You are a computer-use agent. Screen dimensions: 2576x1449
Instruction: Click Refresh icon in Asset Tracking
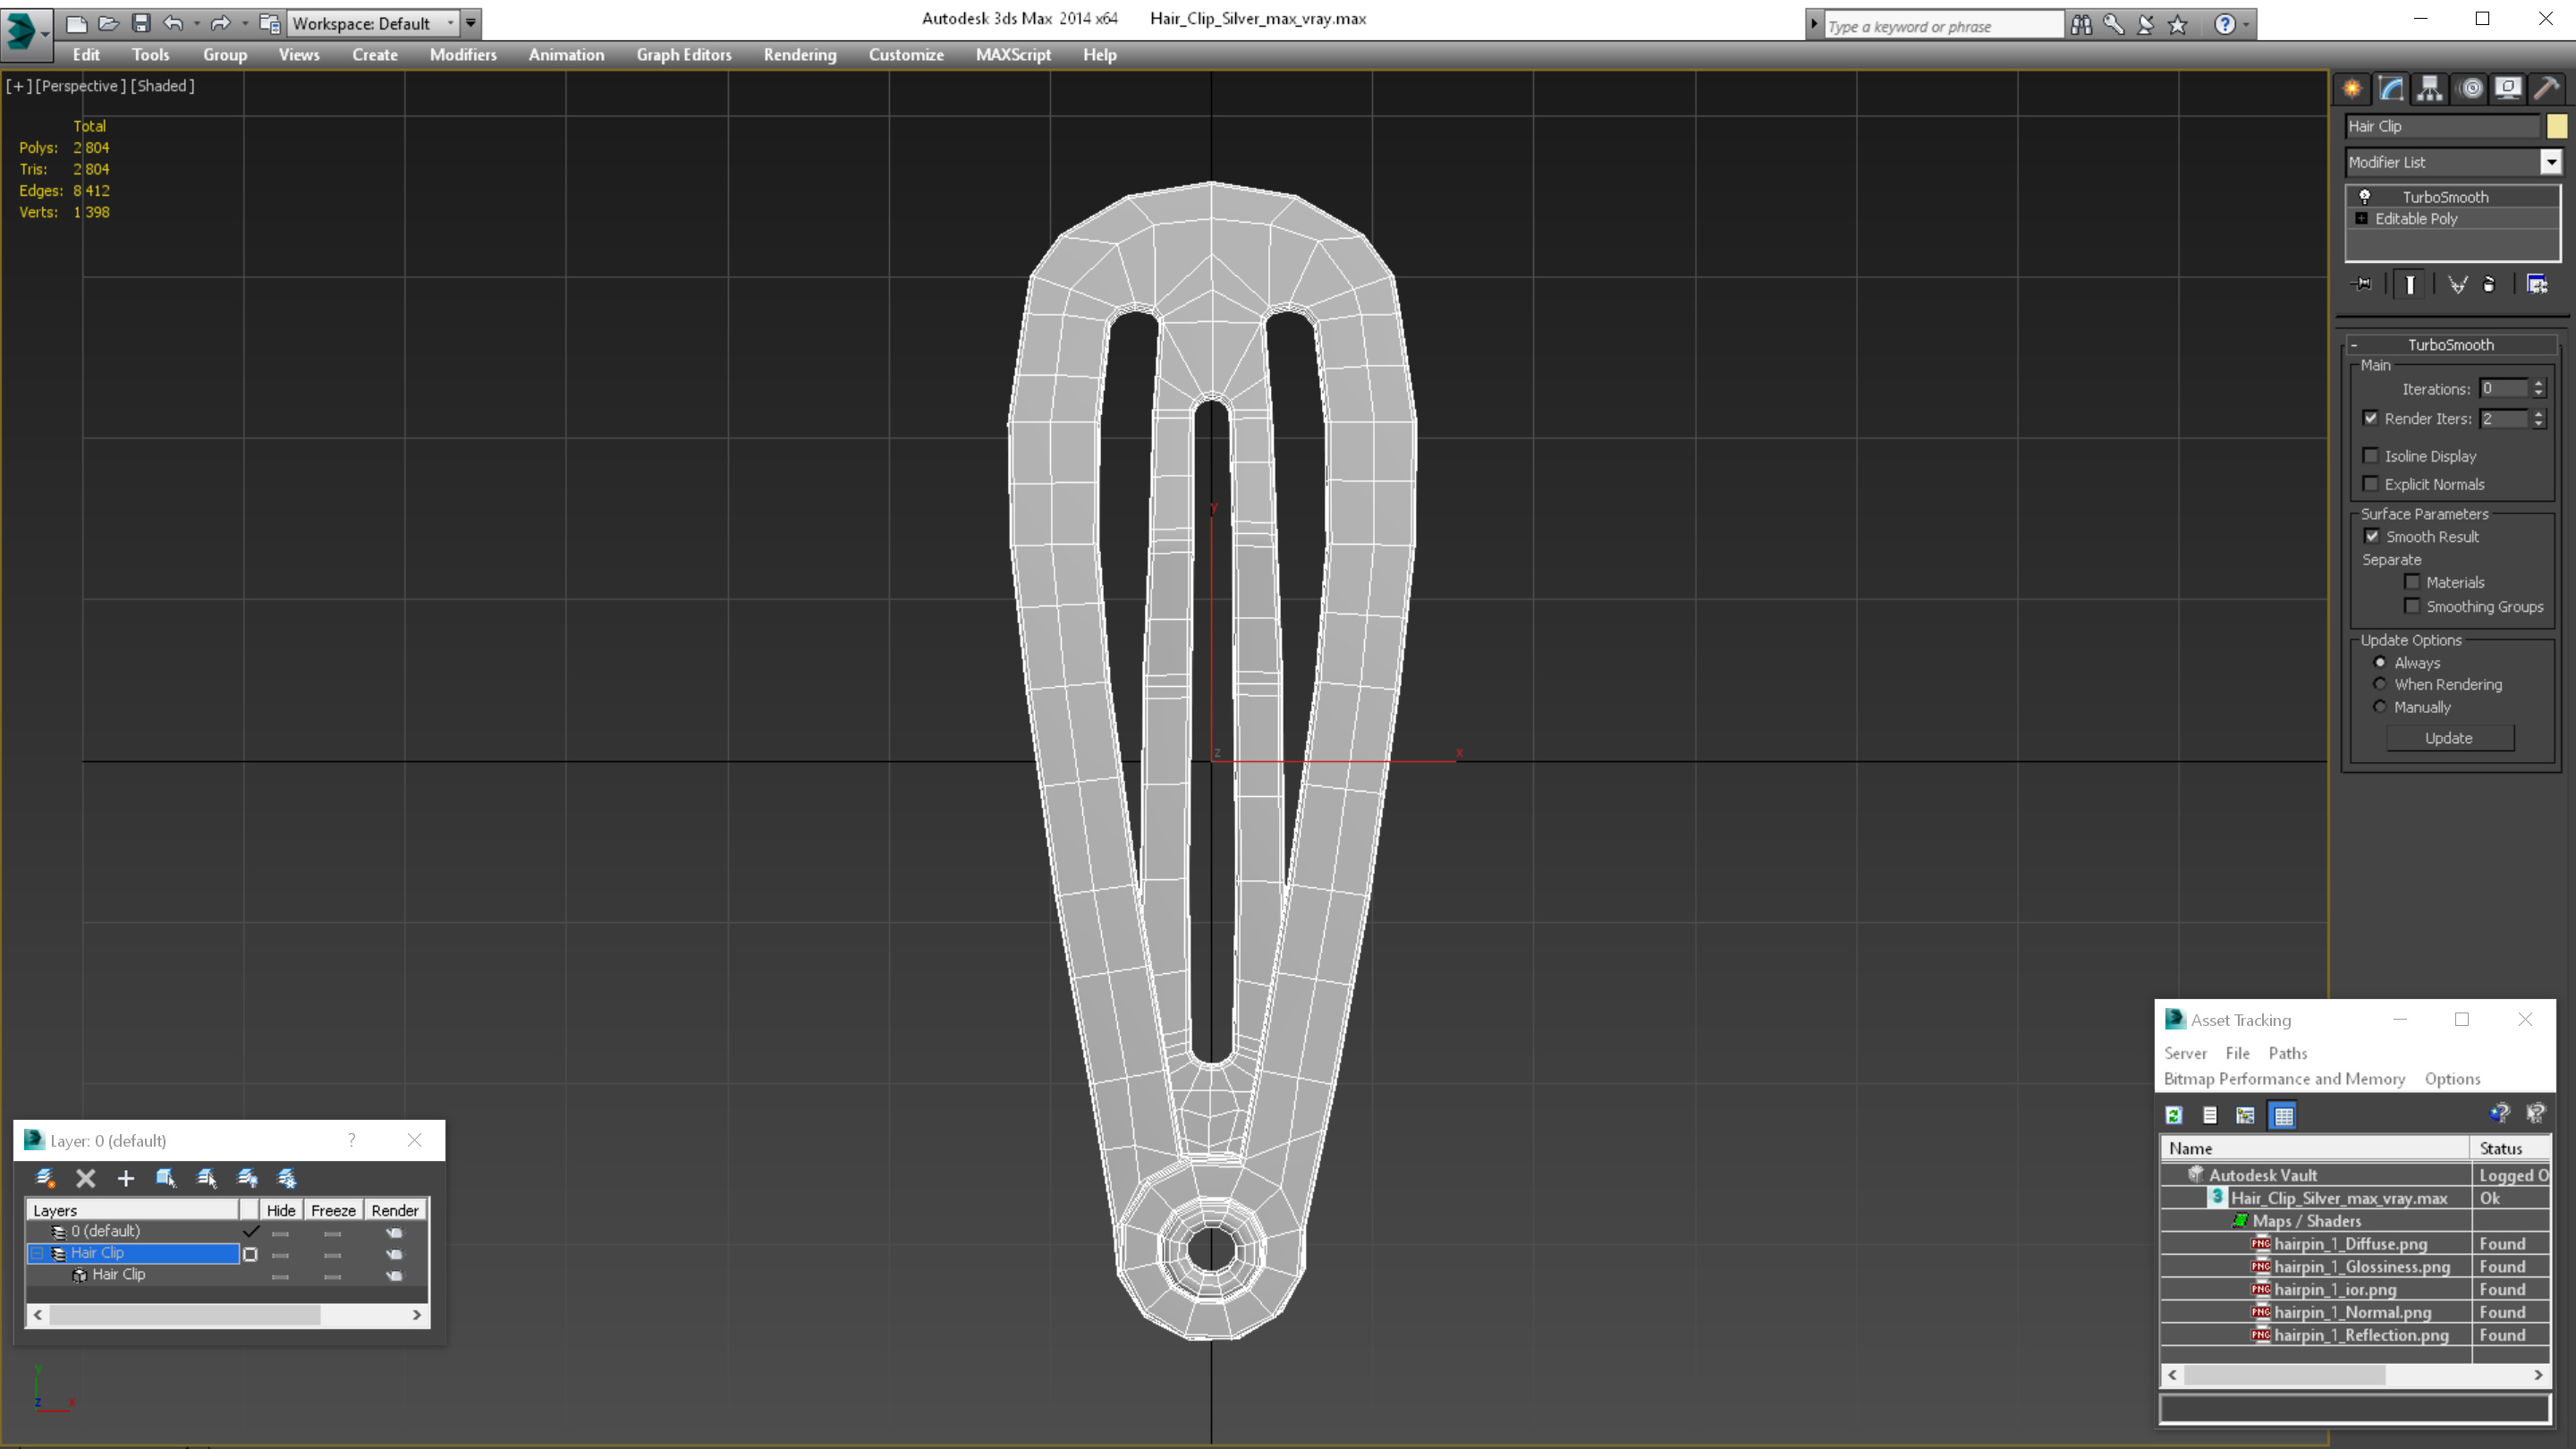[x=2174, y=1115]
